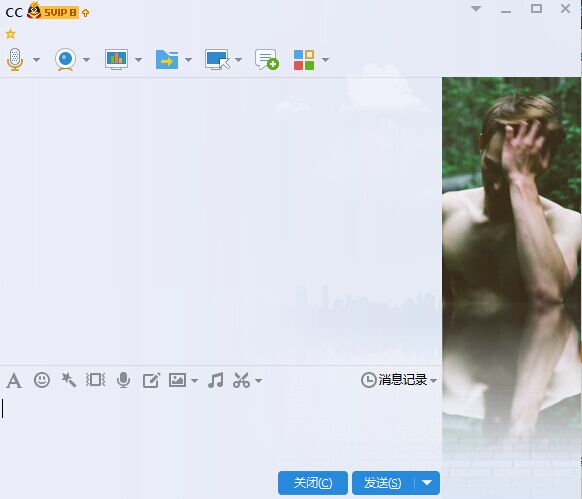The height and width of the screenshot is (499, 582).
Task: Start a voice call with microphone icon
Action: pyautogui.click(x=15, y=59)
